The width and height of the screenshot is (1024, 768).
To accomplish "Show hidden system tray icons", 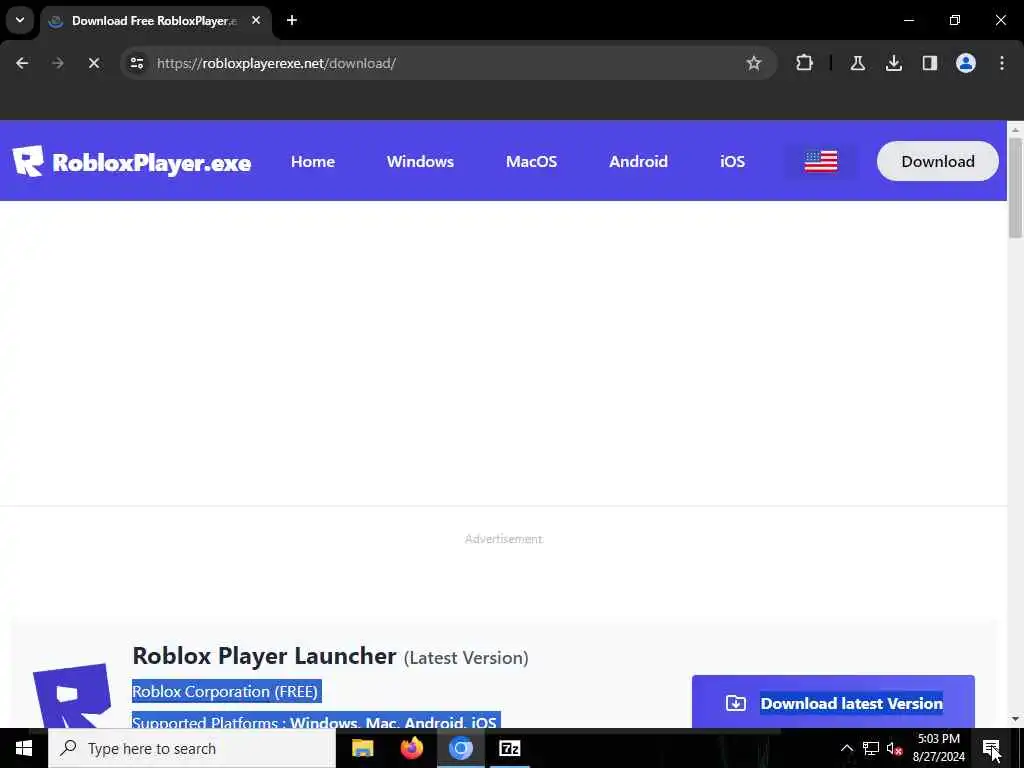I will (x=846, y=748).
